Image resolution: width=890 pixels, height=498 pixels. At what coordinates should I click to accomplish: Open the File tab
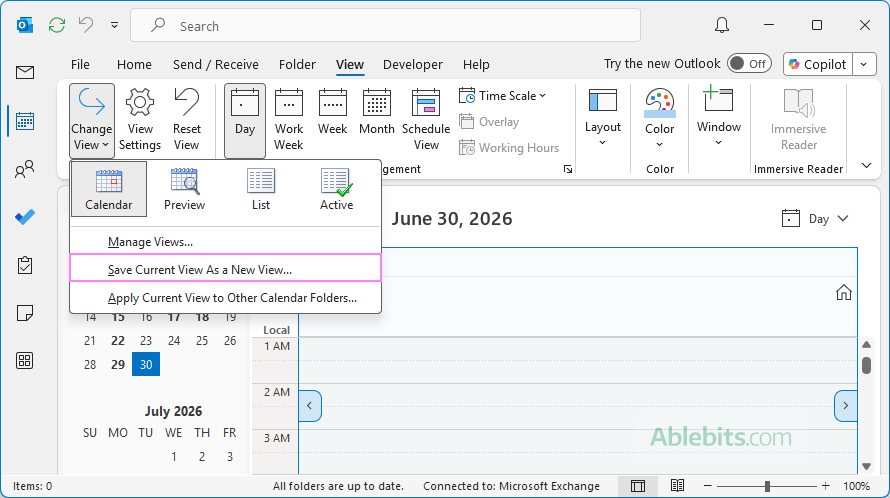click(x=80, y=64)
